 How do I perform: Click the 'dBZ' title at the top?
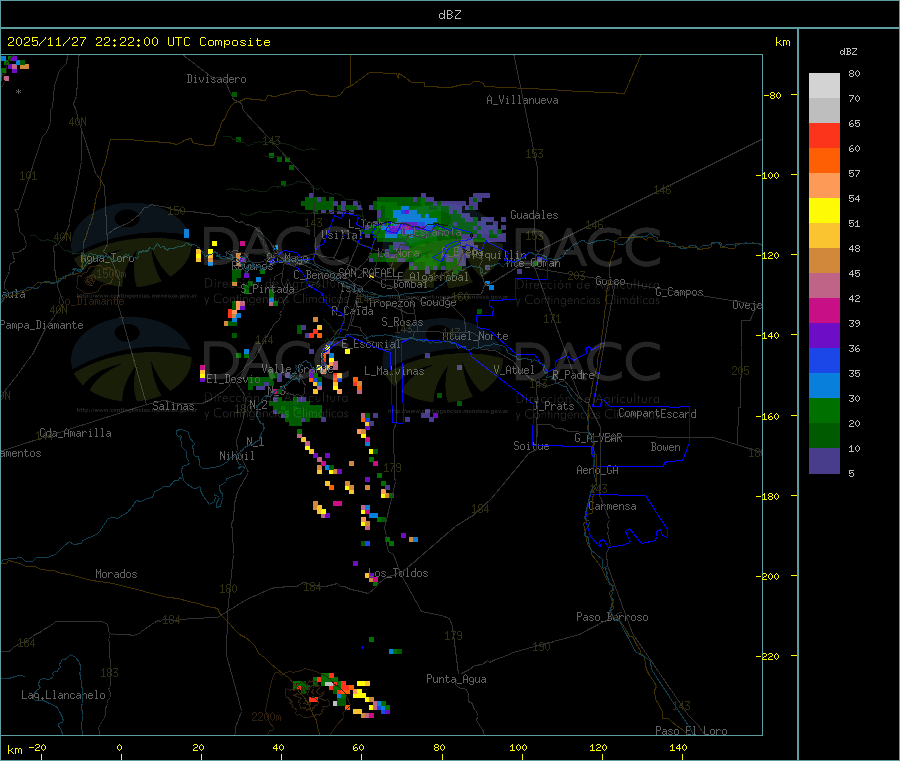click(x=449, y=15)
